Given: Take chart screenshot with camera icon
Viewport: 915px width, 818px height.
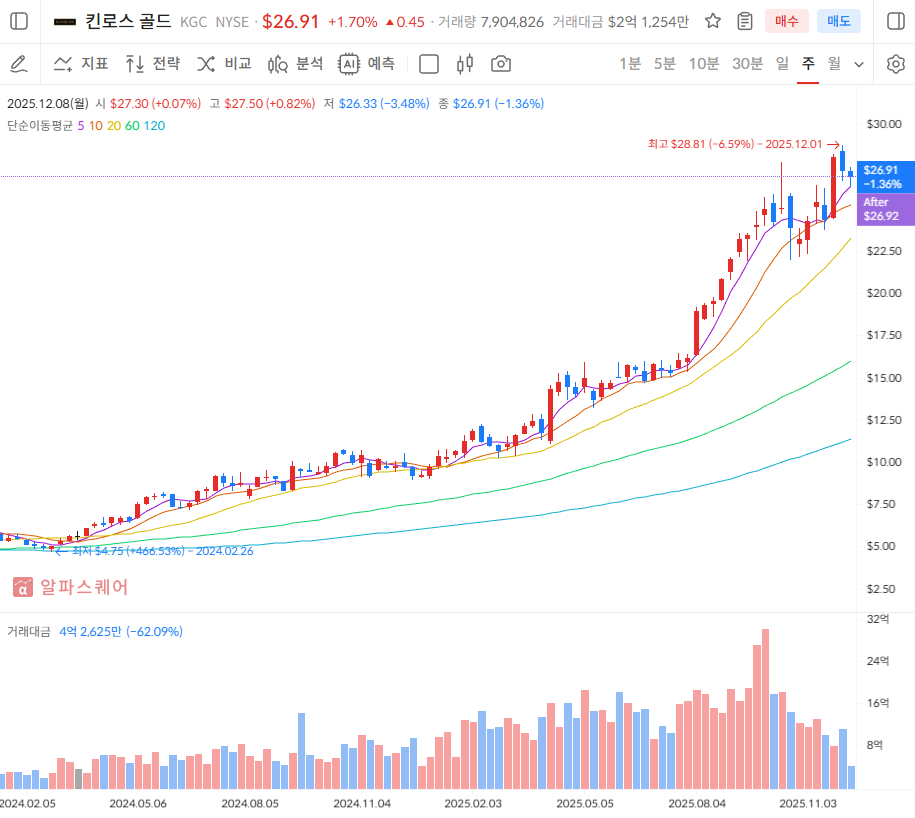Looking at the screenshot, I should (x=501, y=64).
